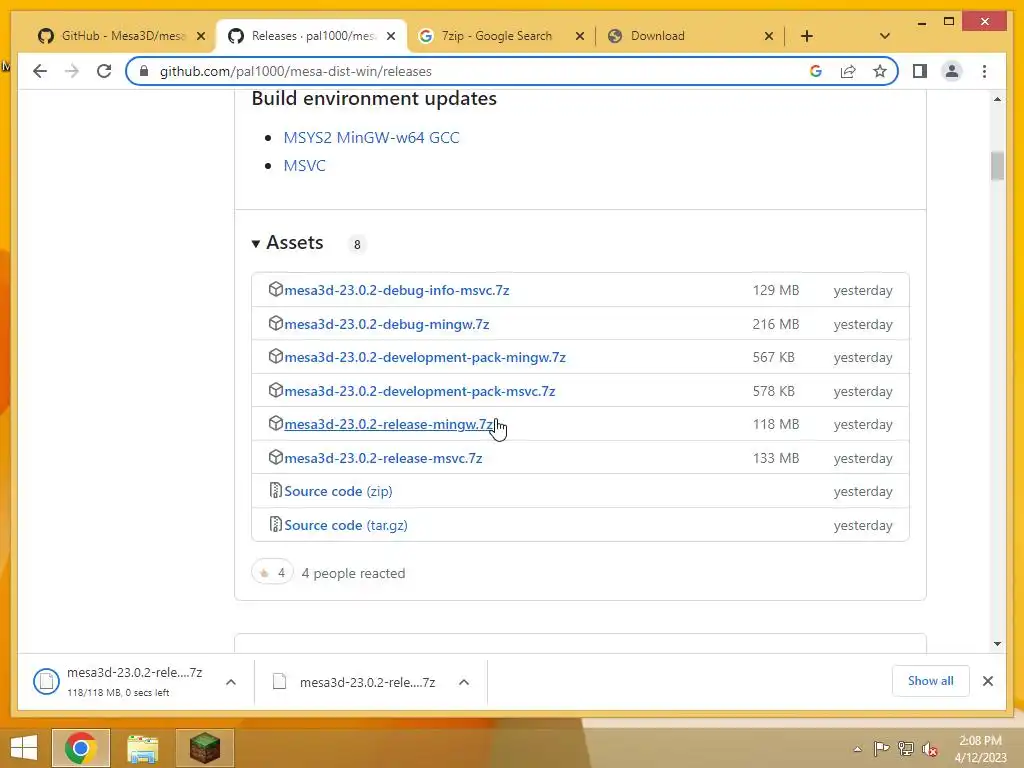Click scrollbar up arrow
Screen dimensions: 1024x768
[997, 99]
